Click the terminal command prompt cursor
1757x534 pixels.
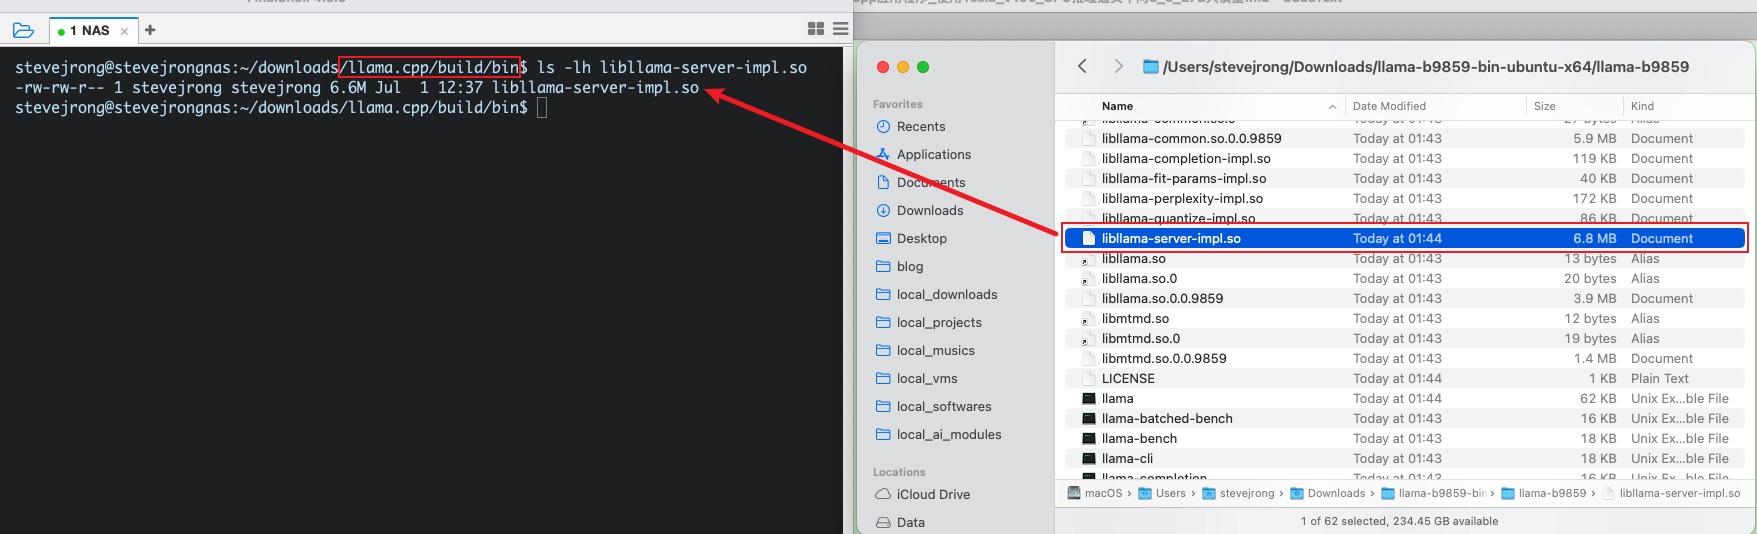coord(542,108)
